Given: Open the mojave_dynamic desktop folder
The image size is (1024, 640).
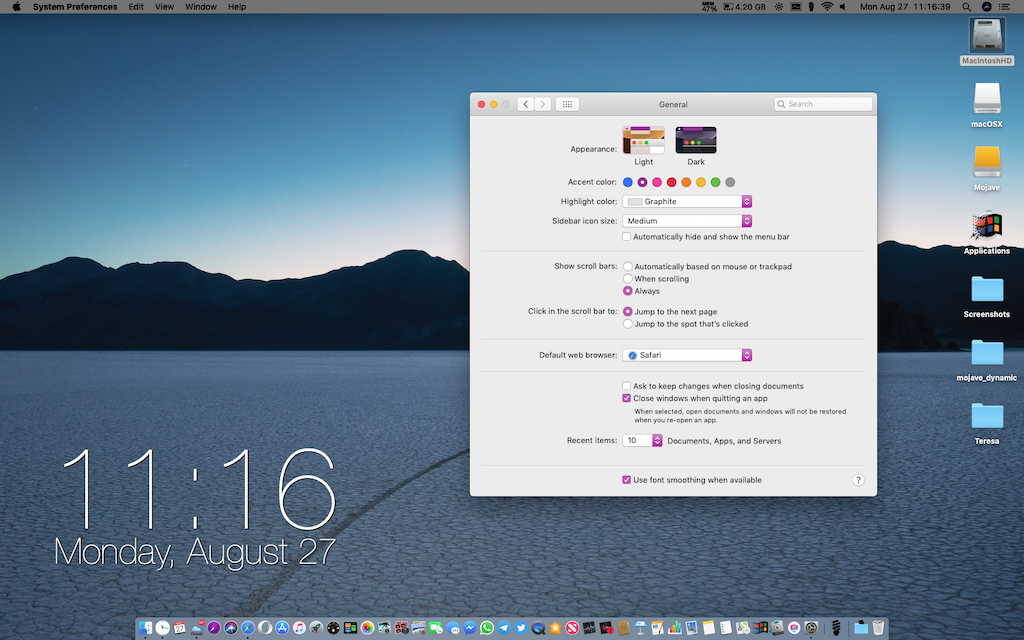Looking at the screenshot, I should coord(987,360).
